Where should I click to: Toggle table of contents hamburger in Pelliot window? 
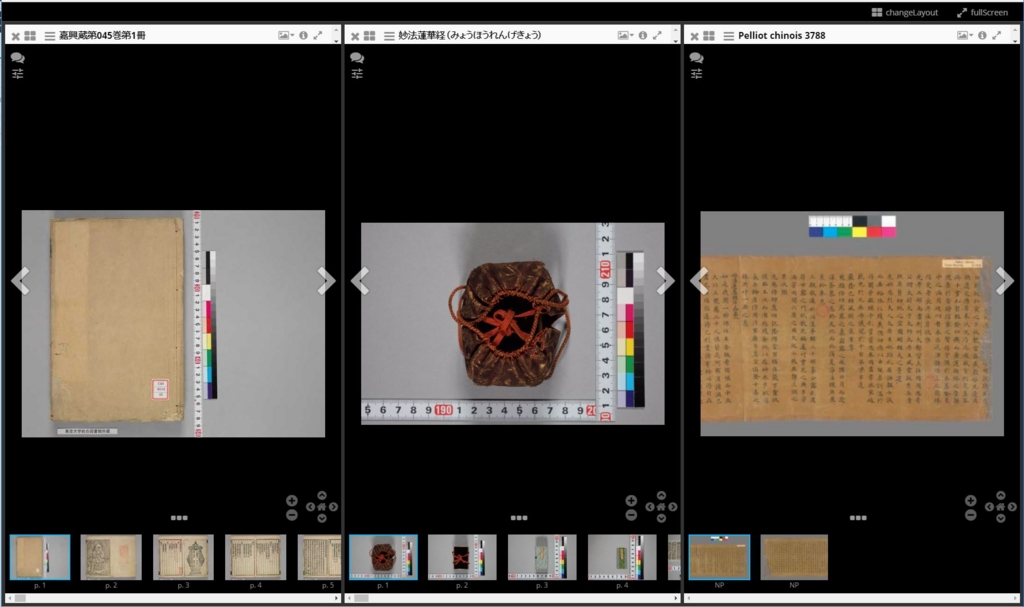(x=729, y=36)
